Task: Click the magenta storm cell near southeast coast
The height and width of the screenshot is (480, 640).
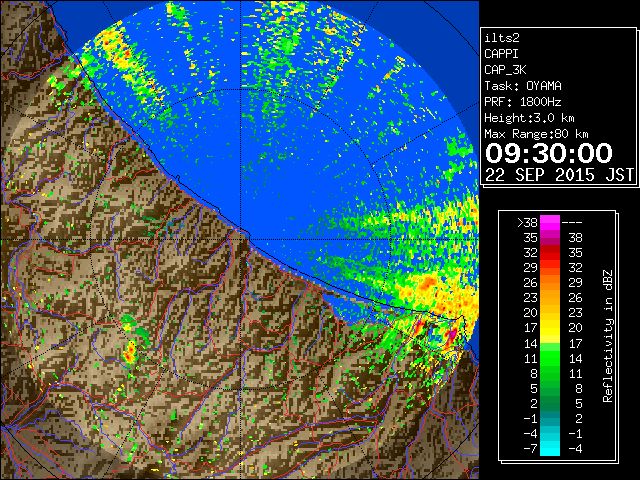Action: [x=452, y=336]
